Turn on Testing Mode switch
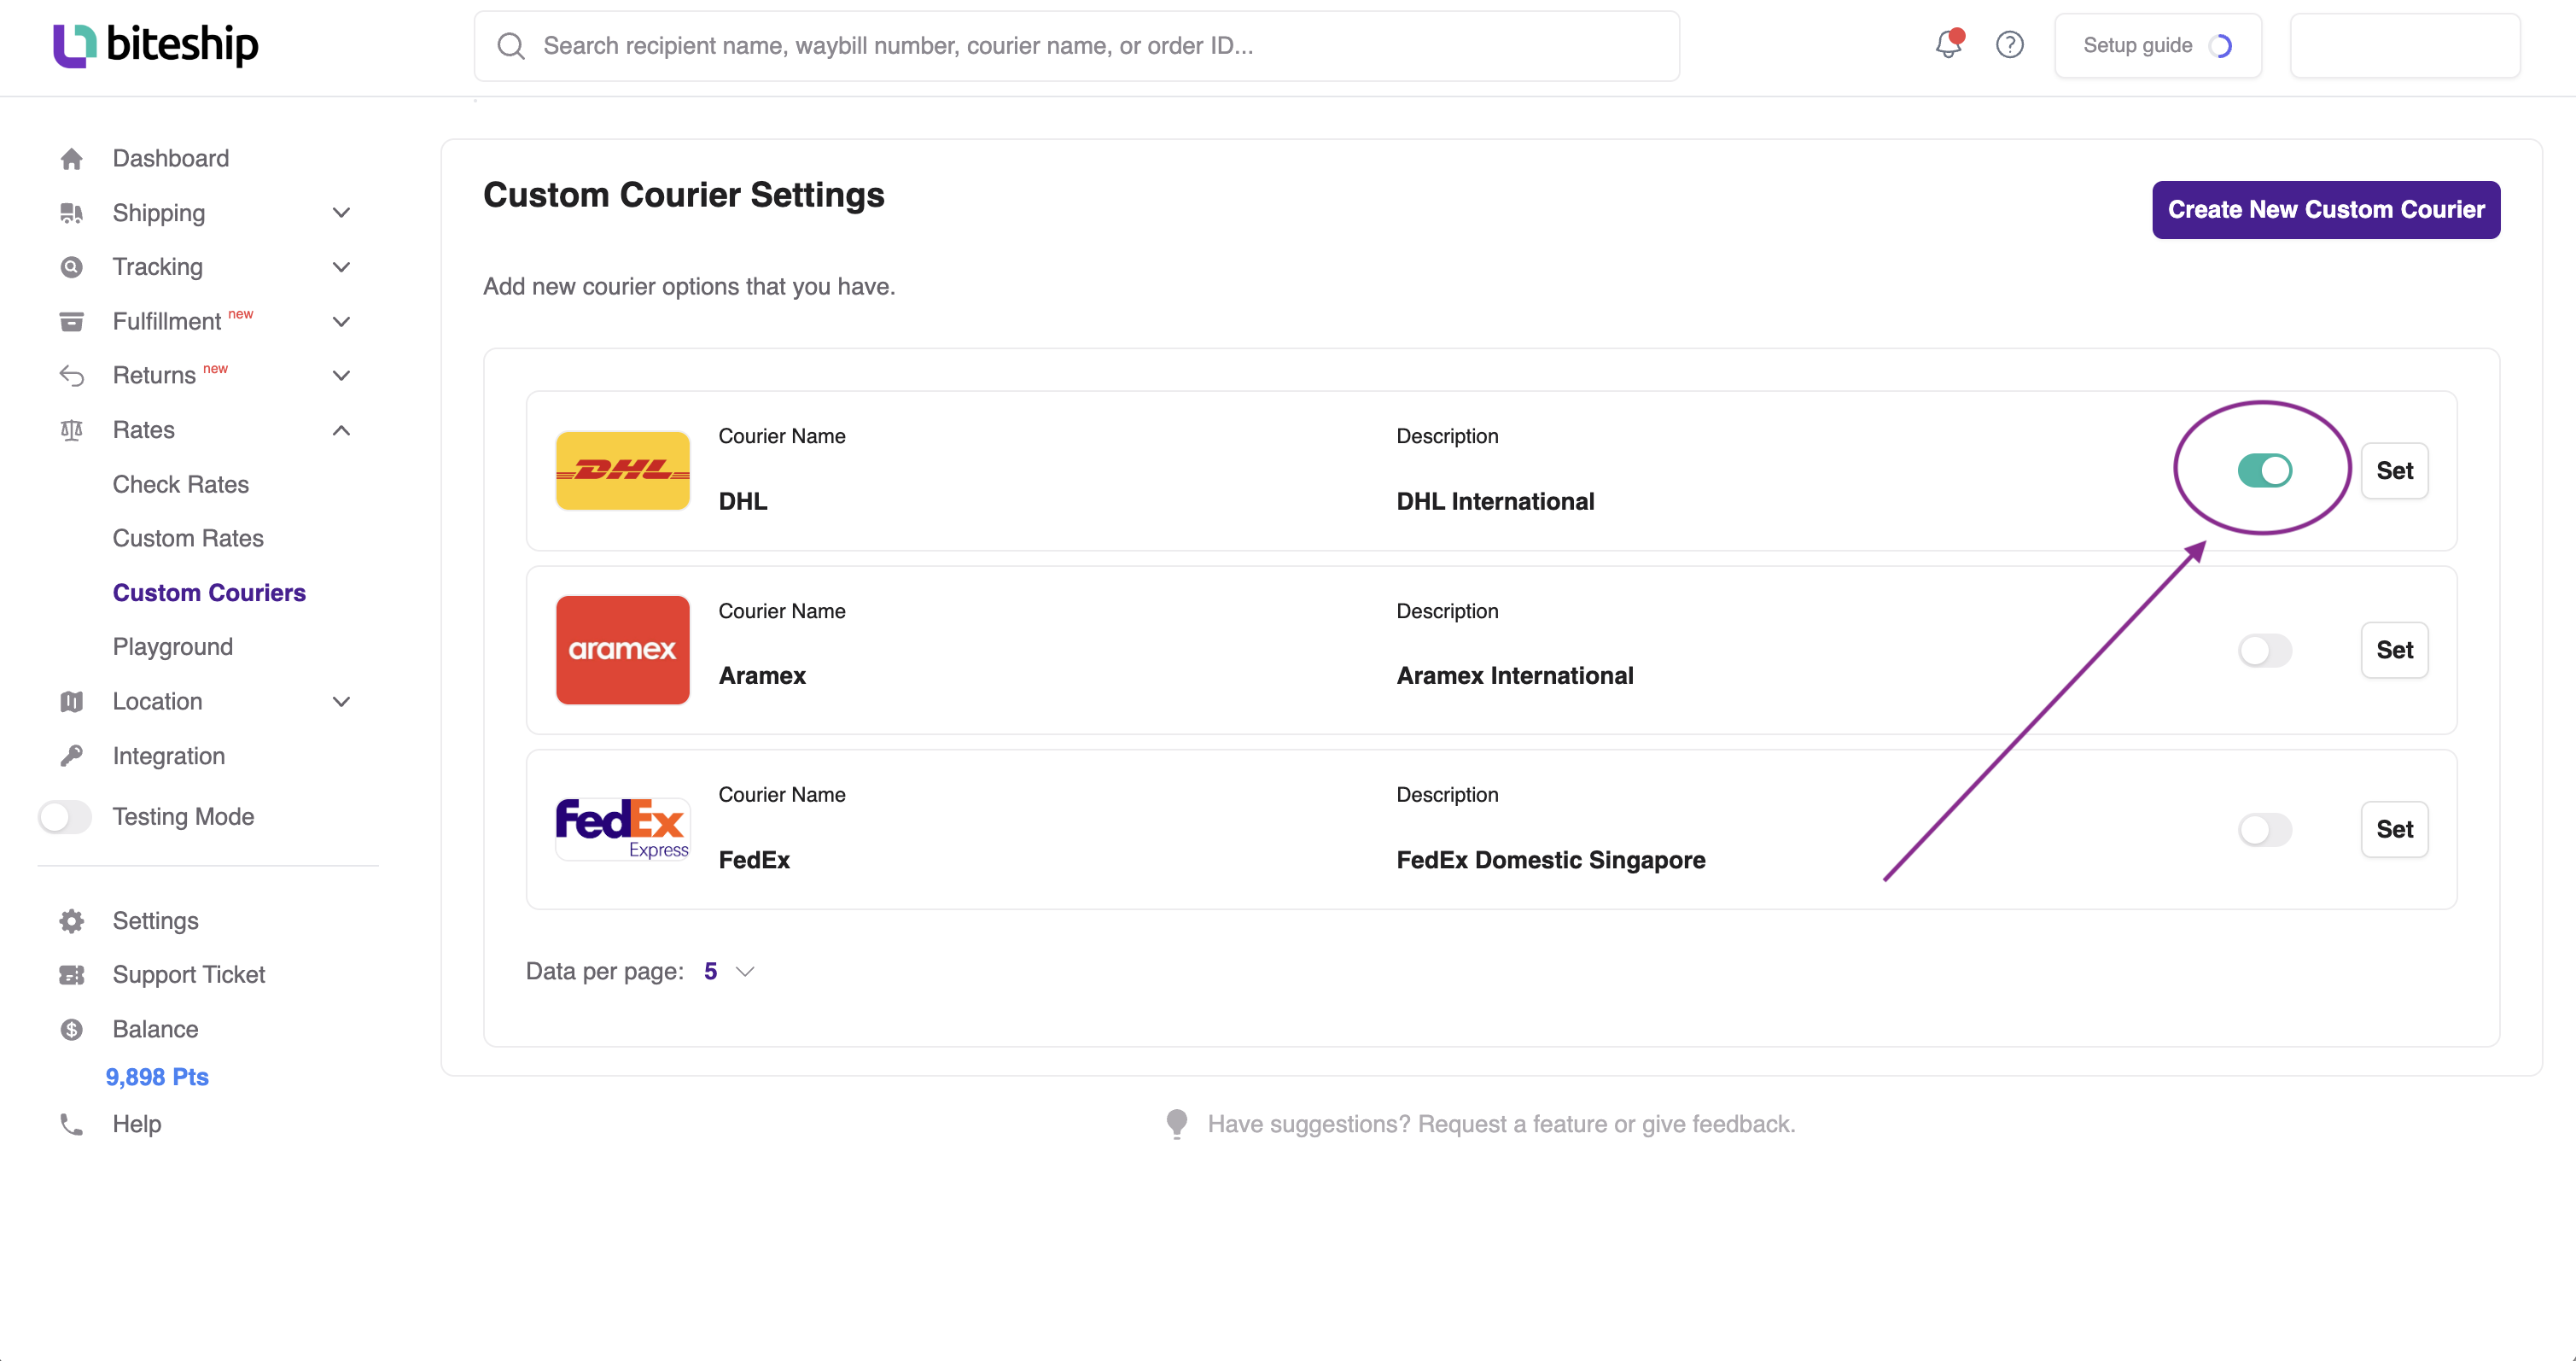 [65, 817]
